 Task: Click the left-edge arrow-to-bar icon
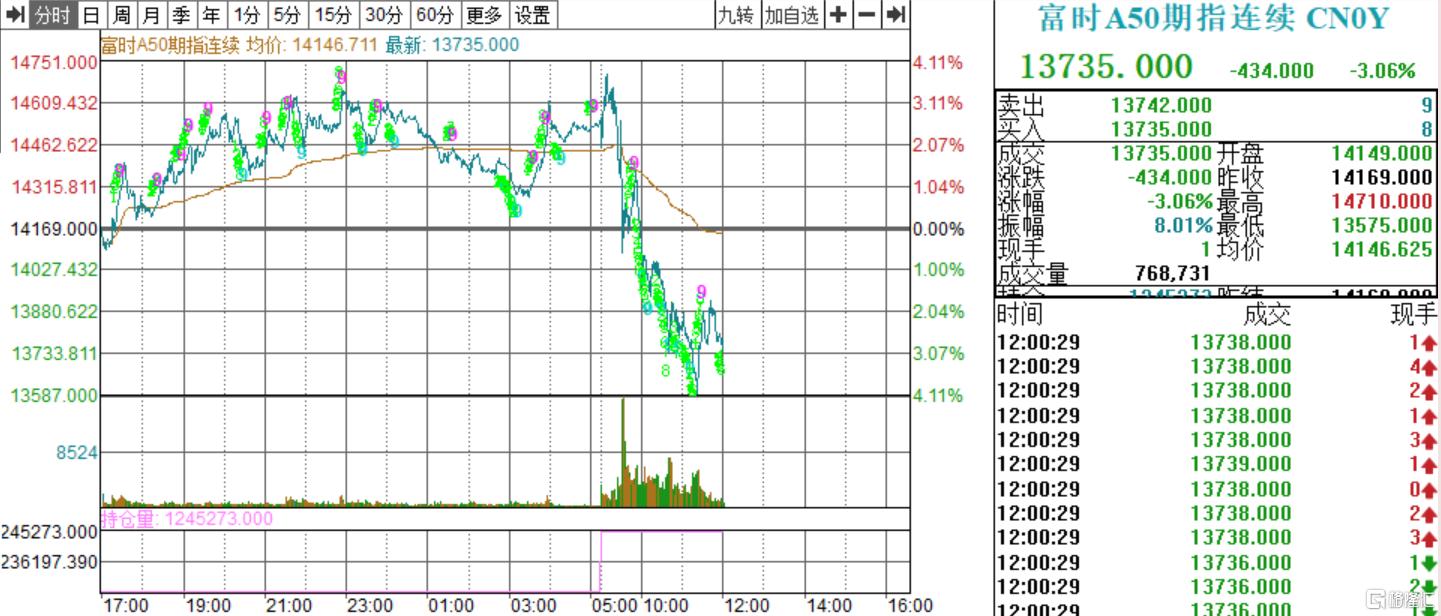coord(15,15)
